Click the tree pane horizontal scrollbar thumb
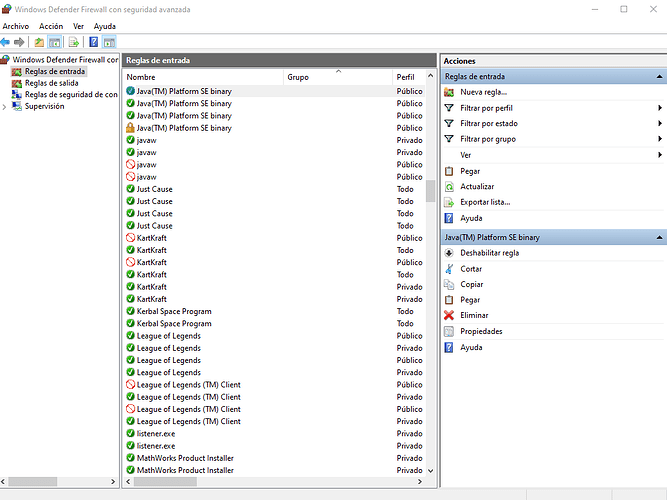 click(x=33, y=482)
